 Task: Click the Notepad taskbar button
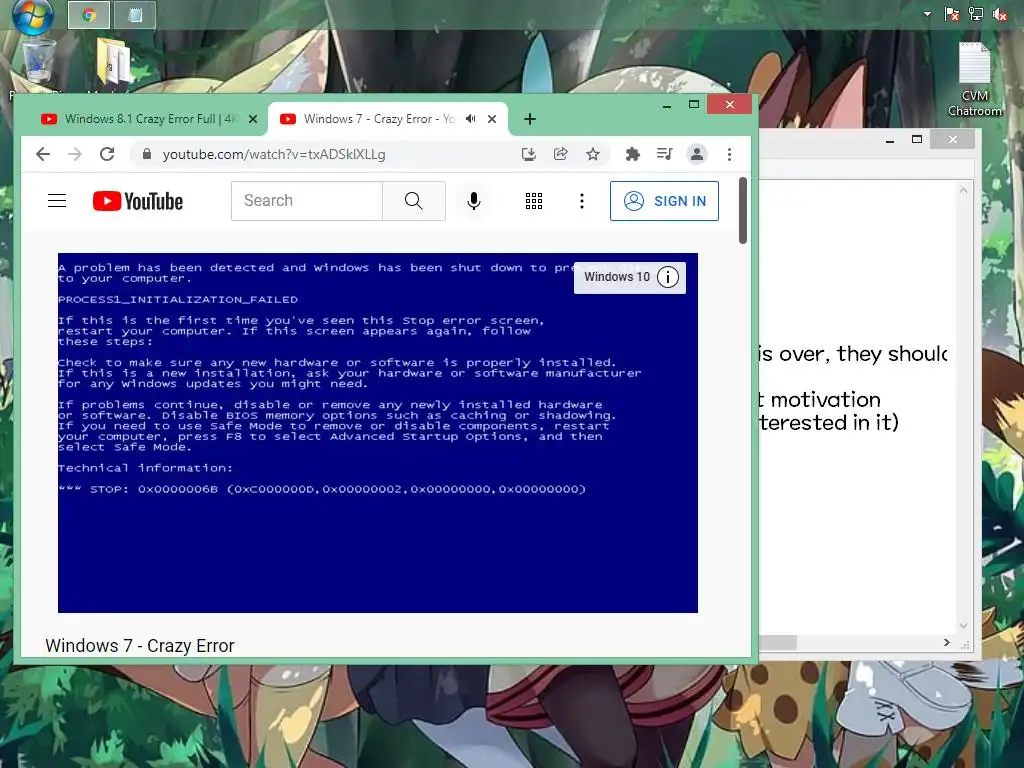(x=135, y=15)
